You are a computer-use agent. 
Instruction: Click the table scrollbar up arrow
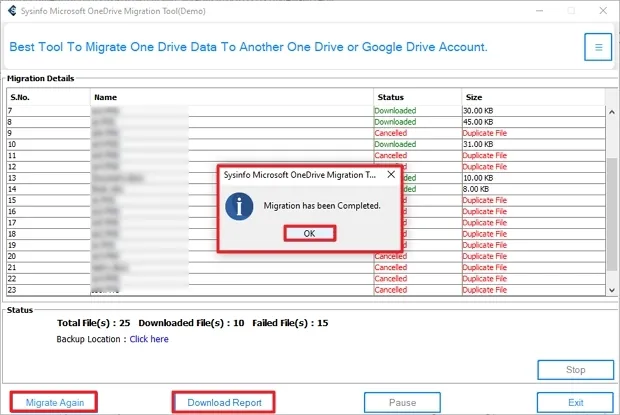coord(612,96)
